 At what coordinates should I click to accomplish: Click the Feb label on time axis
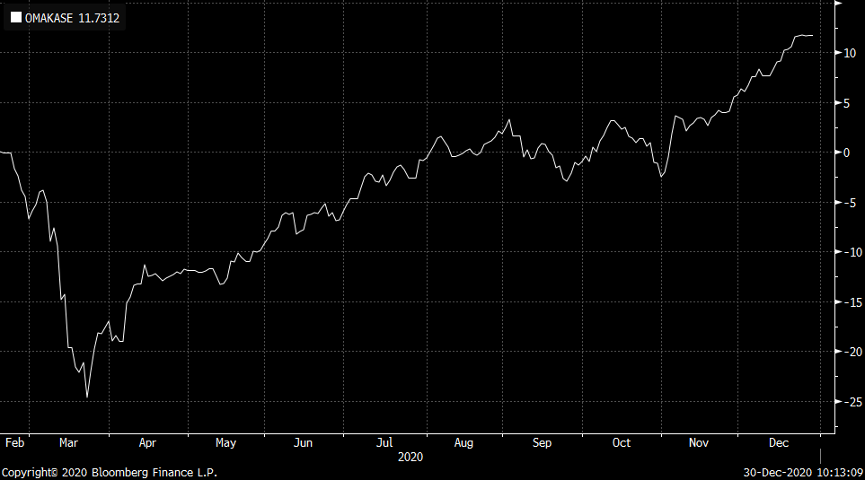pos(15,441)
